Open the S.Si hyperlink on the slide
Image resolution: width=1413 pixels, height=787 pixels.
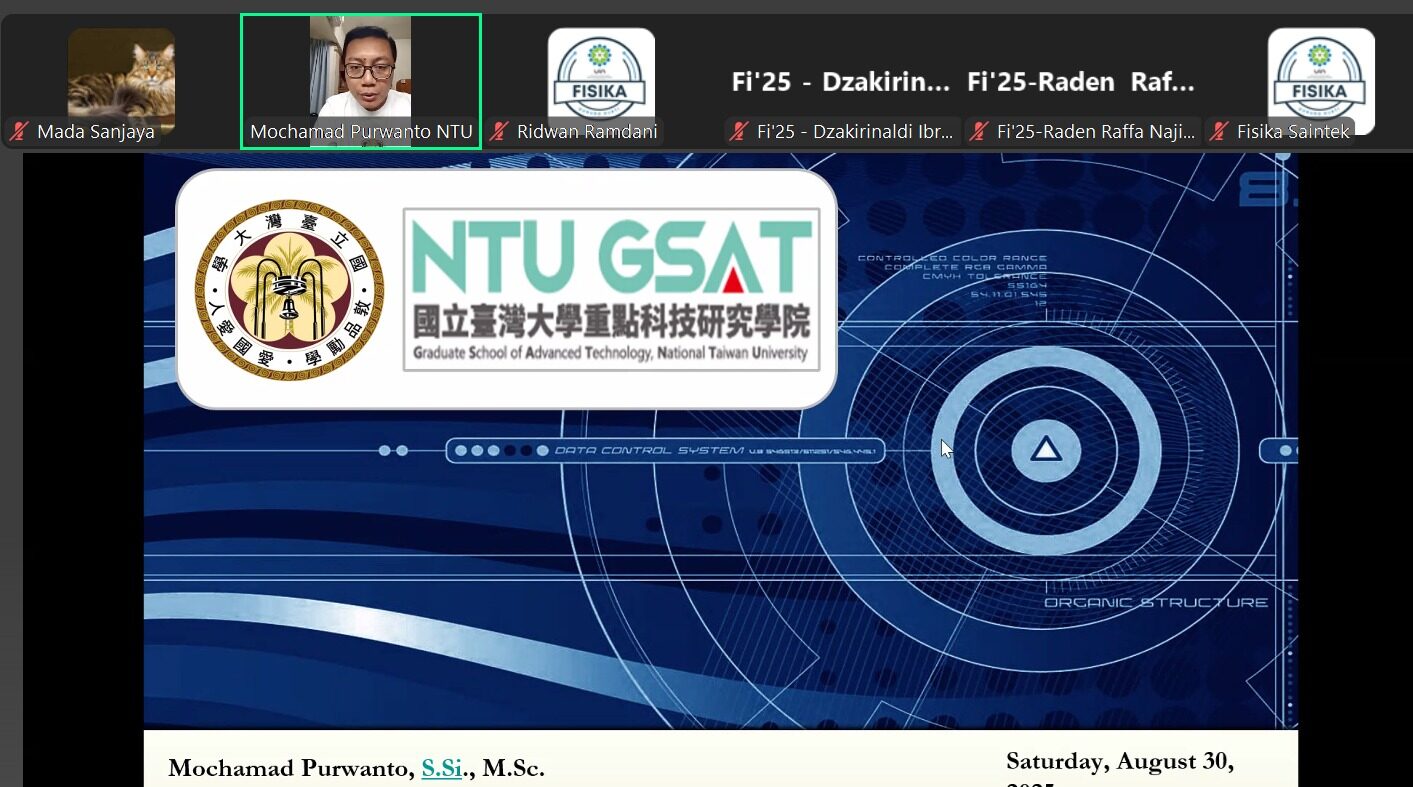pos(441,768)
